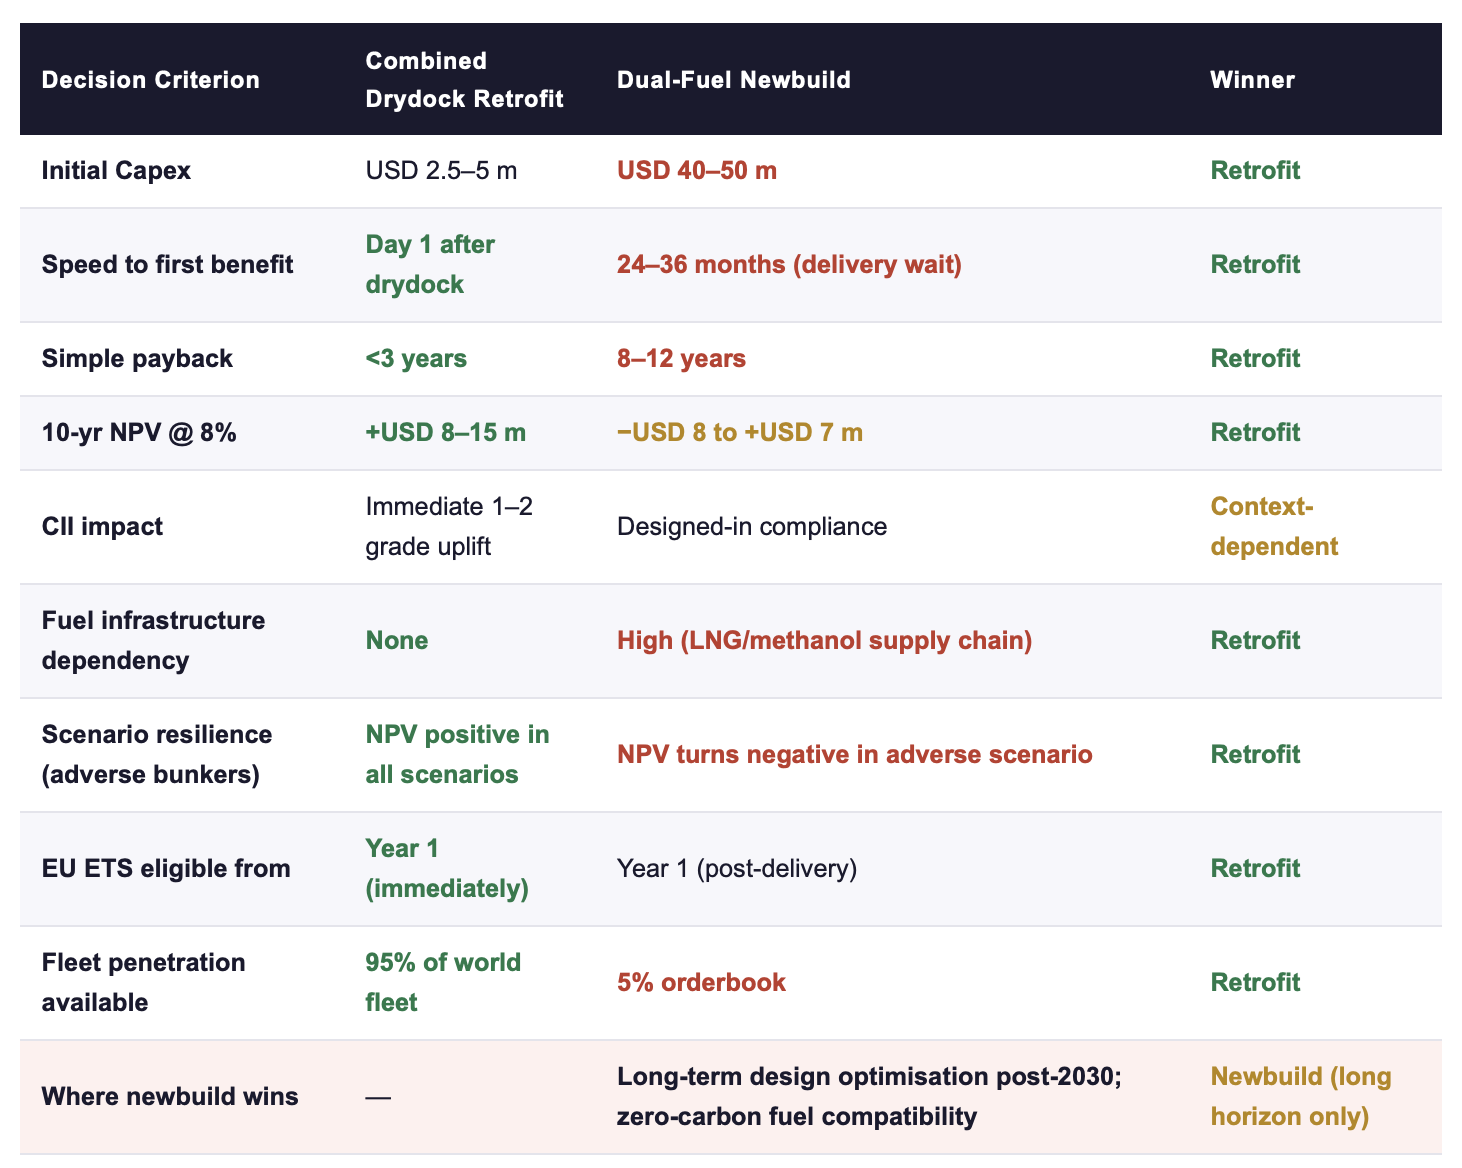This screenshot has height=1168, width=1462.
Task: Click the '8–12 years' cell
Action: click(681, 358)
